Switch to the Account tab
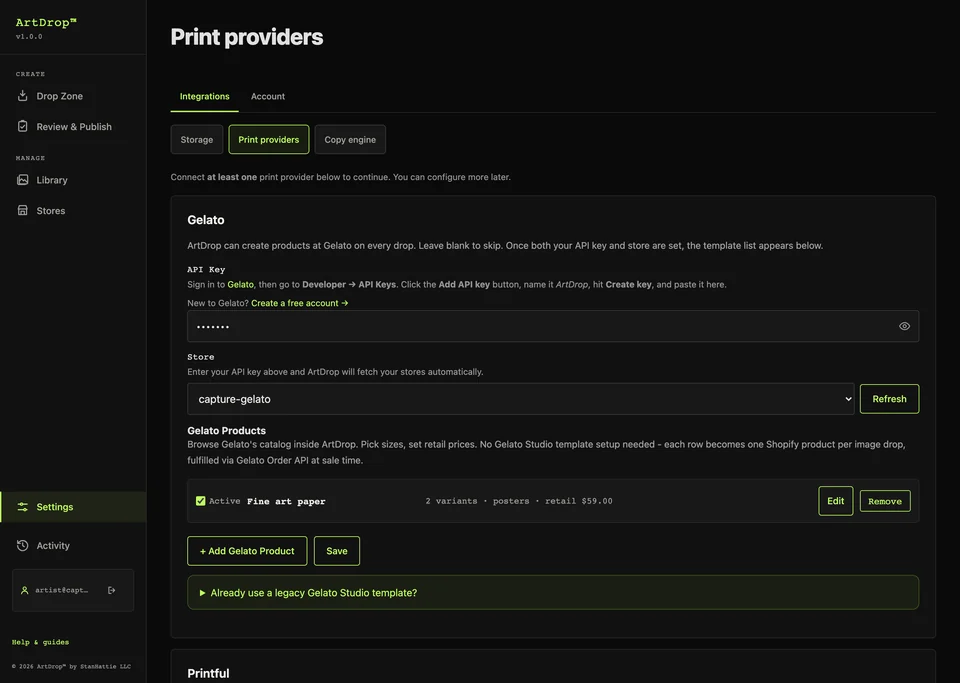The width and height of the screenshot is (960, 683). 268,96
